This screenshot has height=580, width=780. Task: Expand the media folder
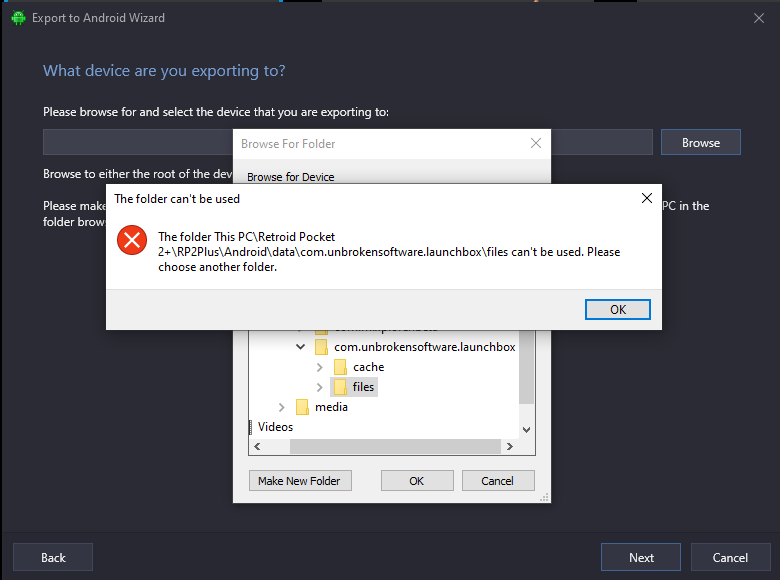(282, 407)
